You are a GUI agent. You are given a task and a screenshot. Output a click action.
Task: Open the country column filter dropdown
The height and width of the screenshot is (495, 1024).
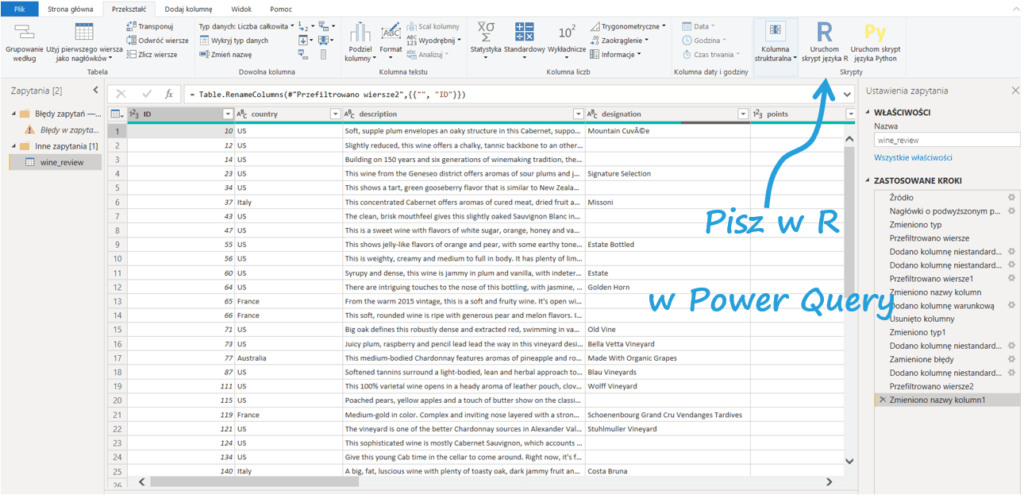point(334,114)
